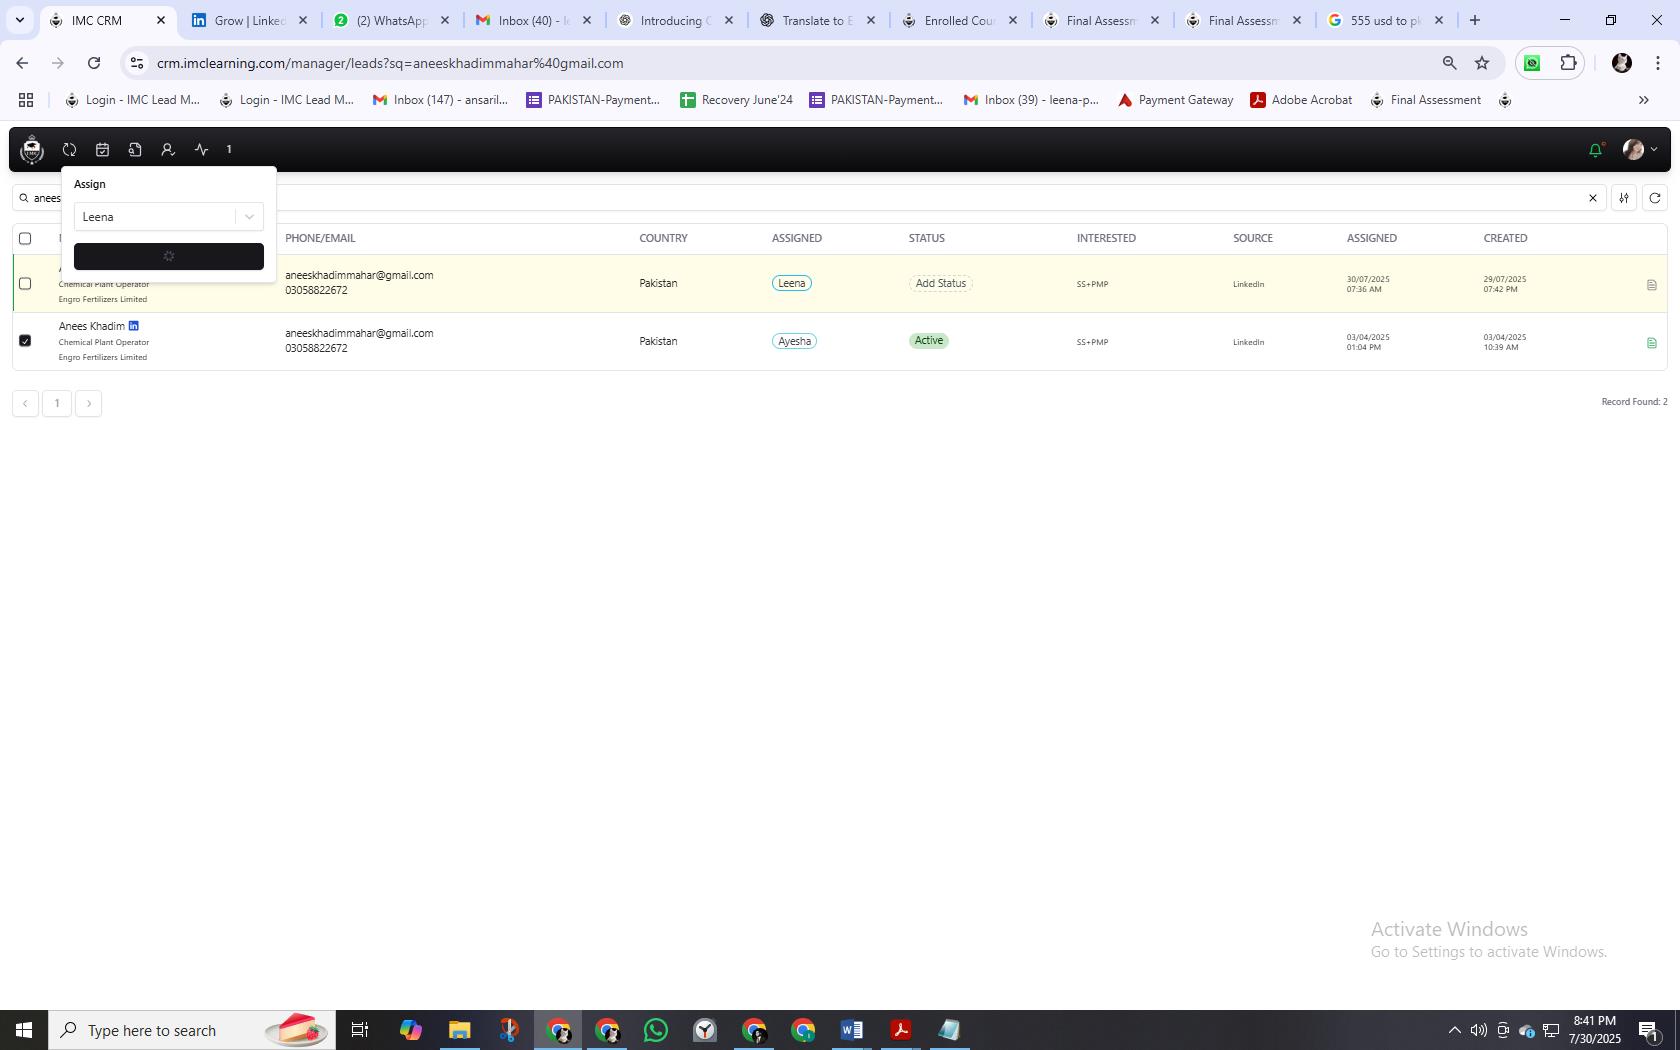Click the browser back arrow
This screenshot has height=1050, width=1680.
pos(22,63)
